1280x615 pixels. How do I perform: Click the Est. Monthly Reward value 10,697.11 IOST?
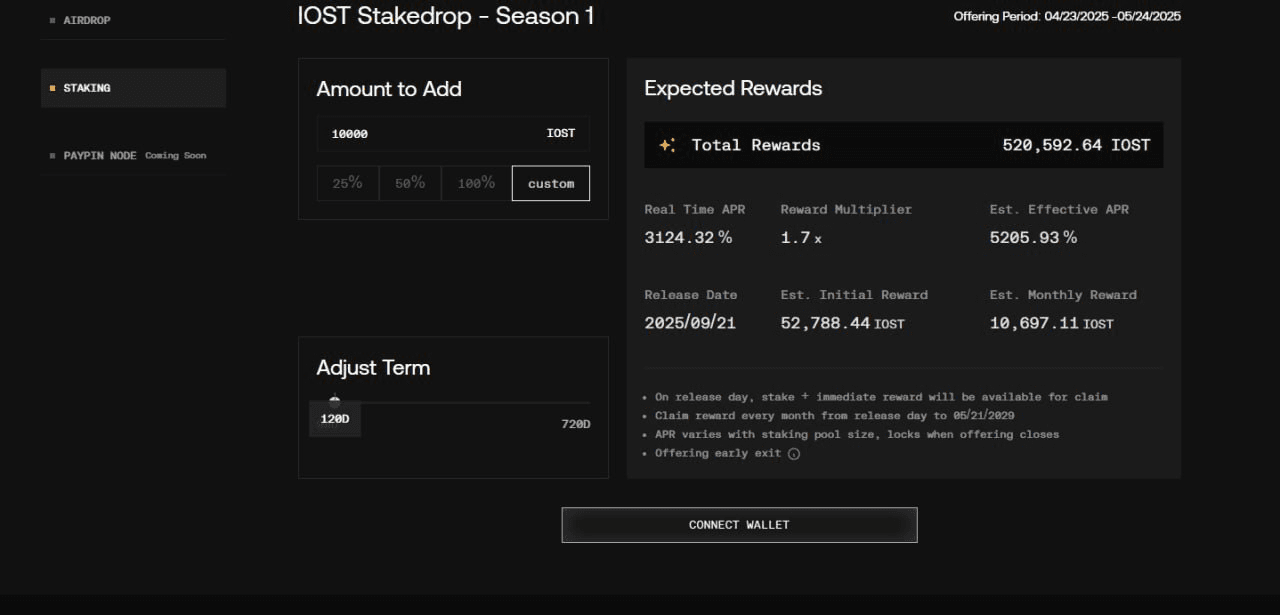click(1052, 323)
